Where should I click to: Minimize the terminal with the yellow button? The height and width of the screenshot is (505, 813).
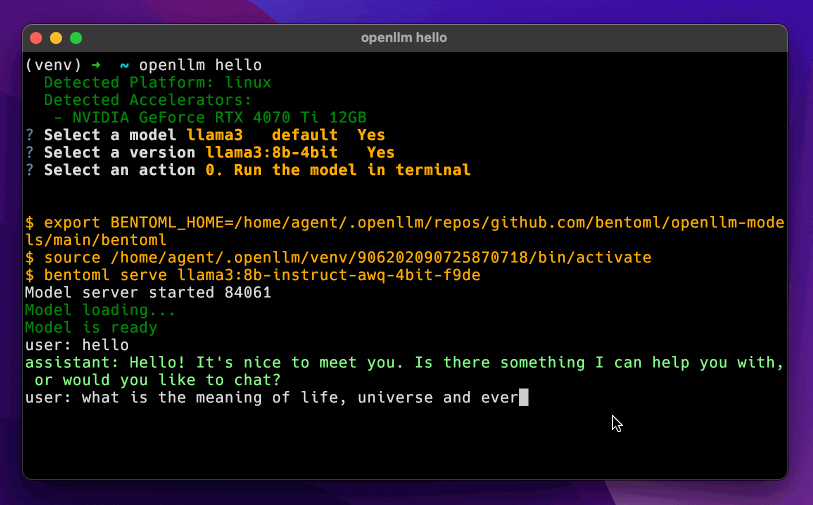point(56,38)
